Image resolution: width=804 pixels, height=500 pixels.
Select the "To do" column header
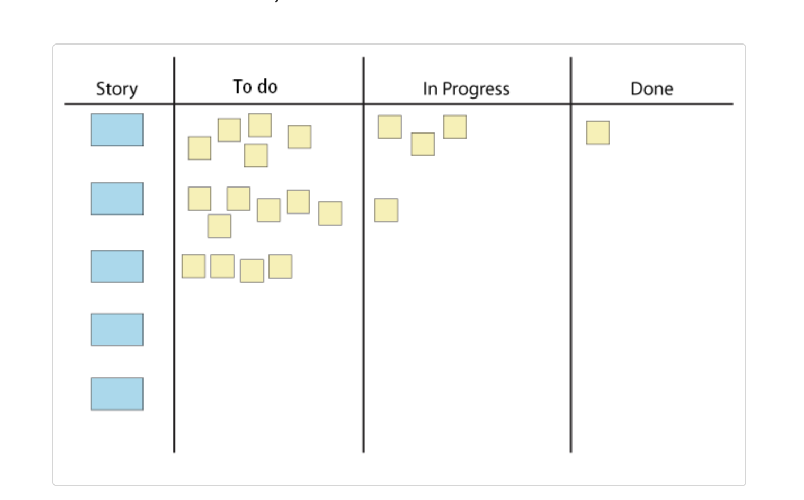pyautogui.click(x=255, y=87)
